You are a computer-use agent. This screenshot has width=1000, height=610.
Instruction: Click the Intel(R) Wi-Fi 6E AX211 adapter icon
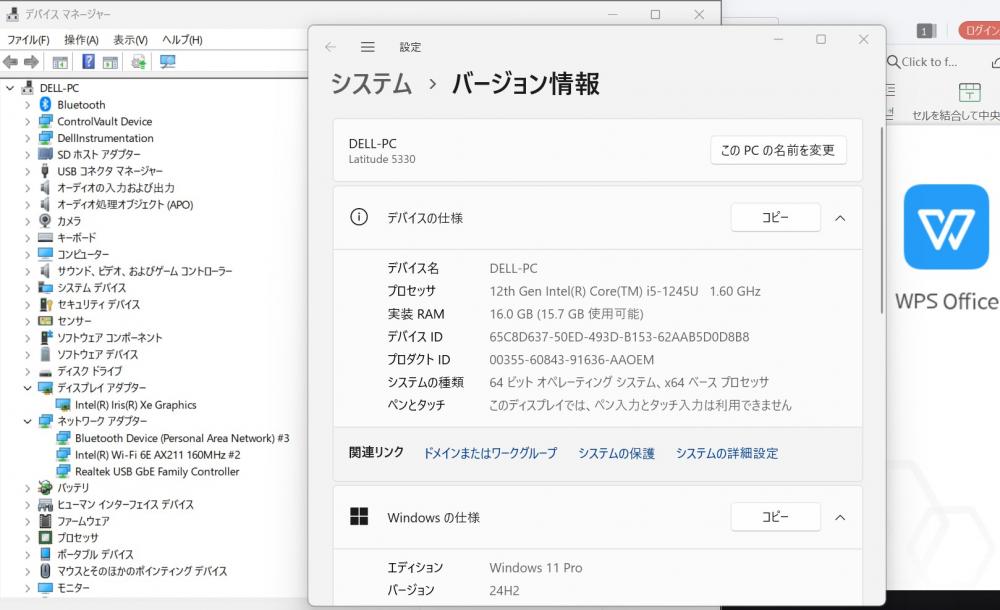(63, 454)
